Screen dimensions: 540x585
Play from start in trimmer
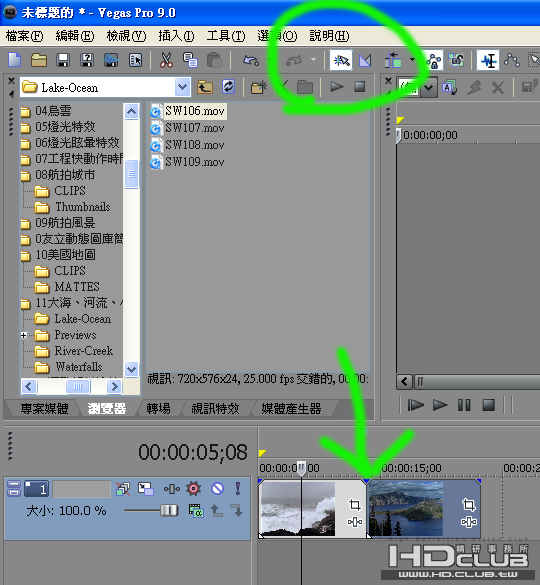click(415, 405)
